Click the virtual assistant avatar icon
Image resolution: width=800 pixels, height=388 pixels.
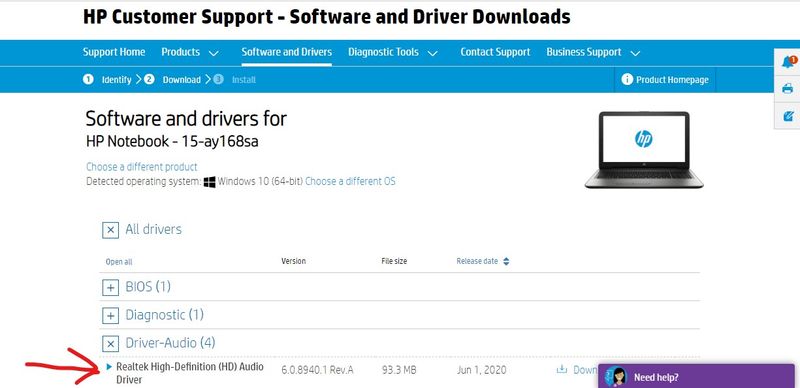pos(616,377)
